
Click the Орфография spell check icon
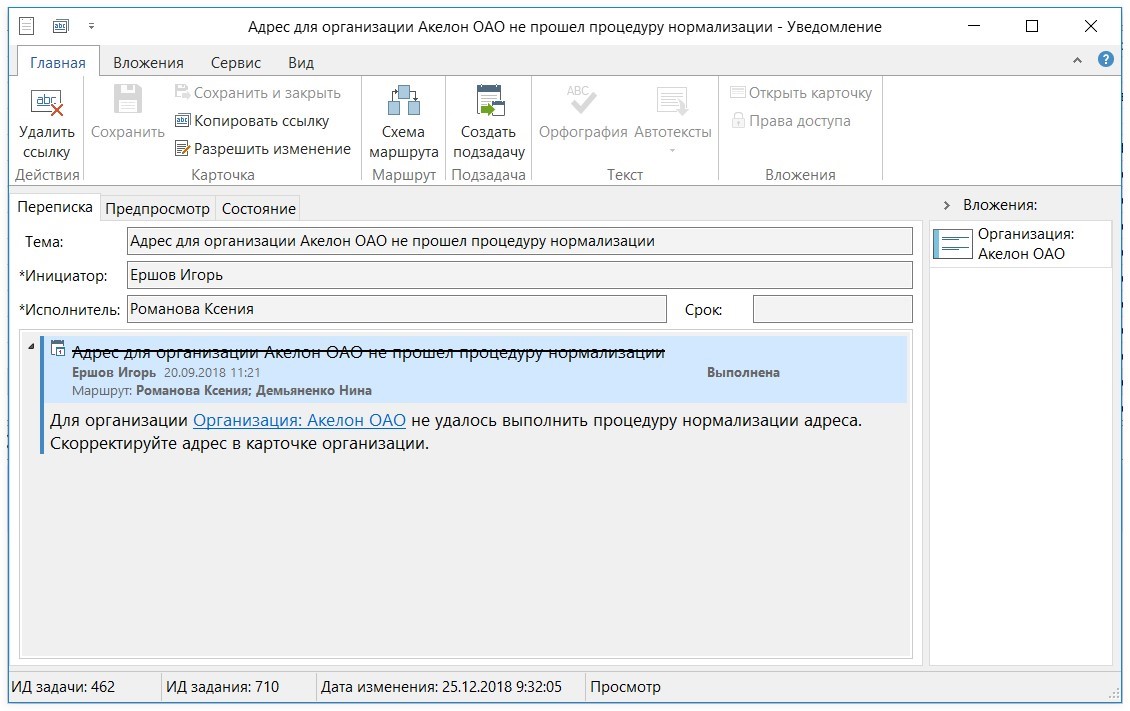(582, 100)
